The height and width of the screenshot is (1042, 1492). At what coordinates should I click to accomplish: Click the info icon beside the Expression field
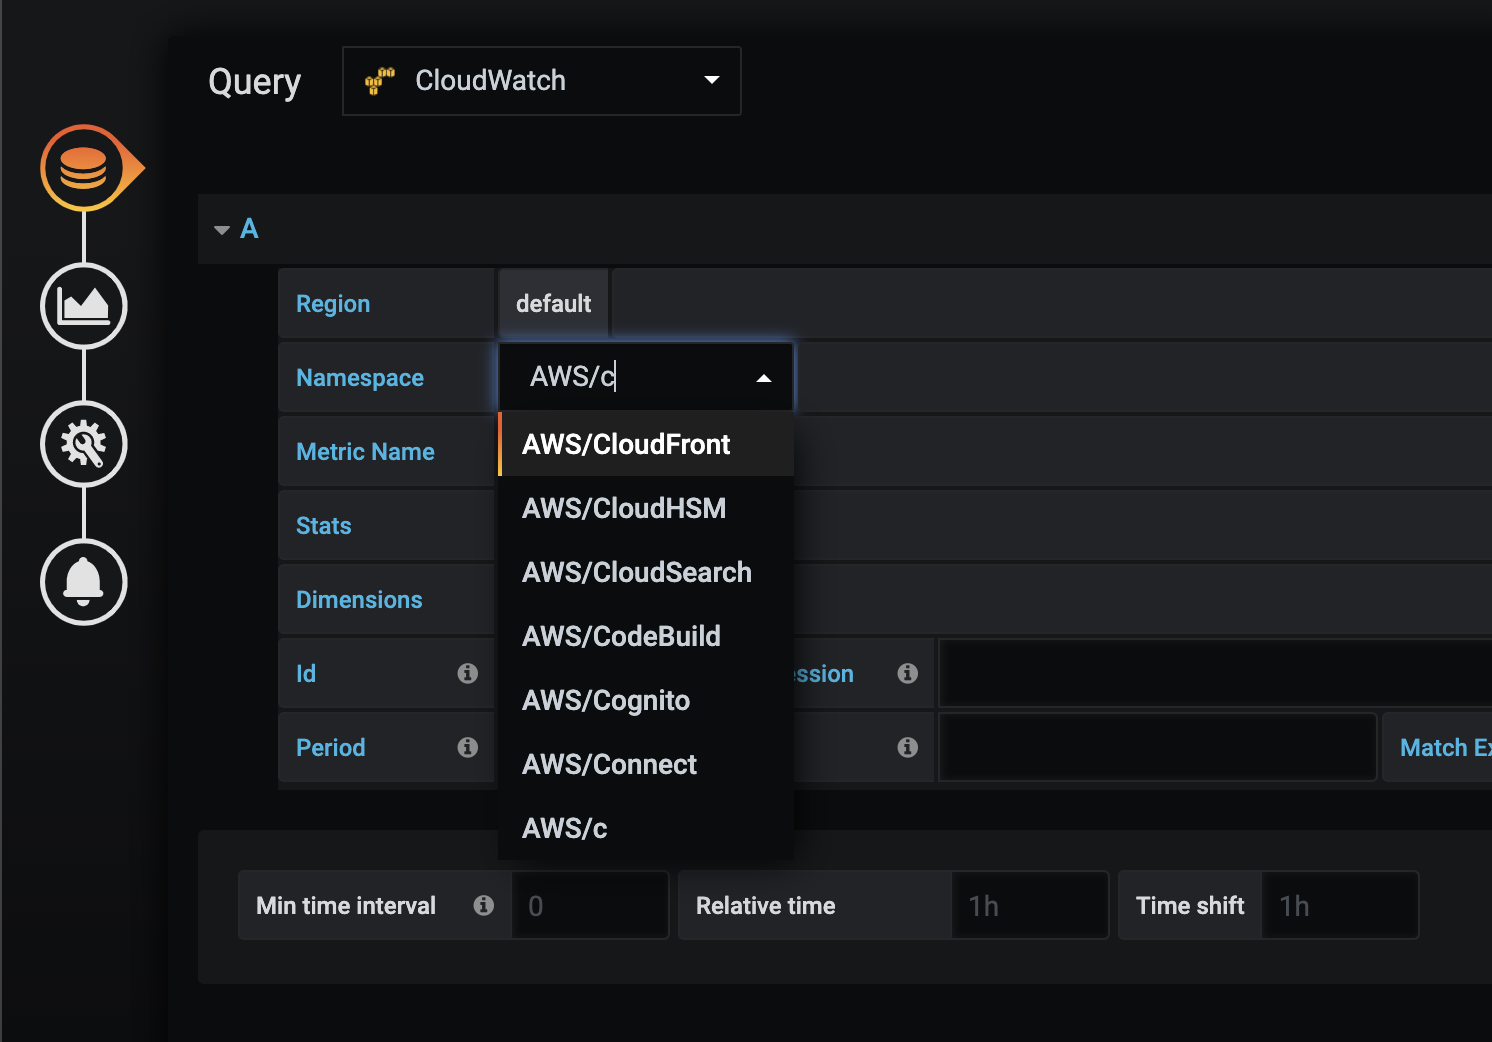point(908,673)
